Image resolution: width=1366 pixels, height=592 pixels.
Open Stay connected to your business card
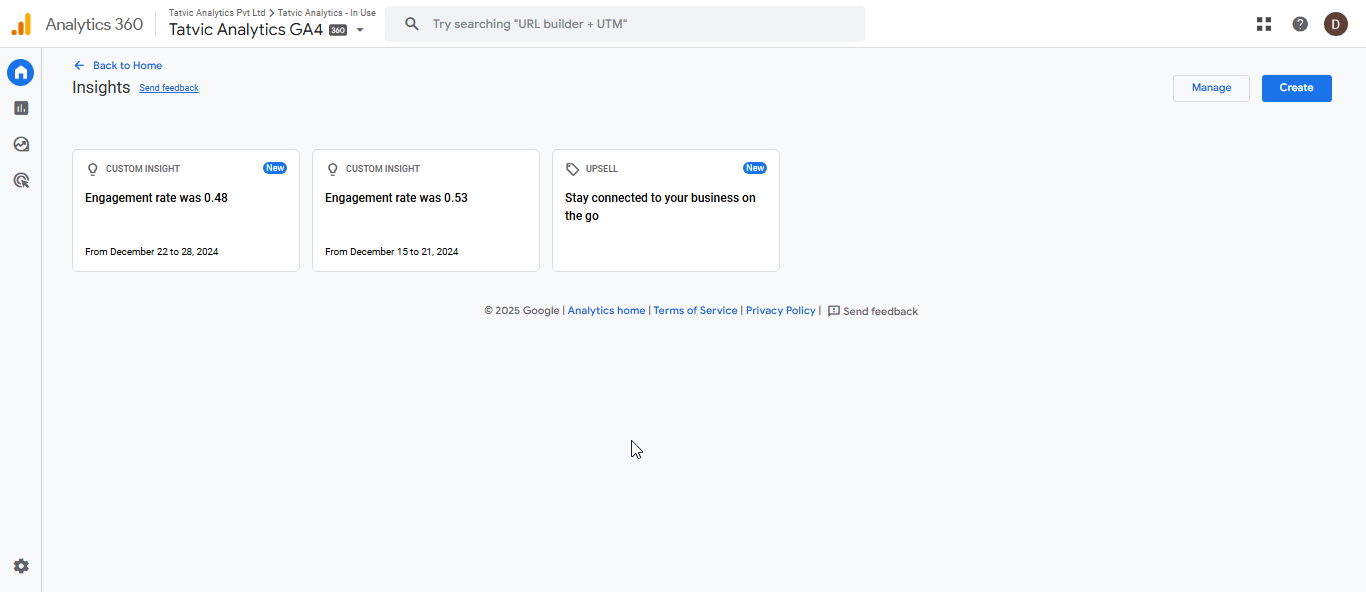point(666,210)
